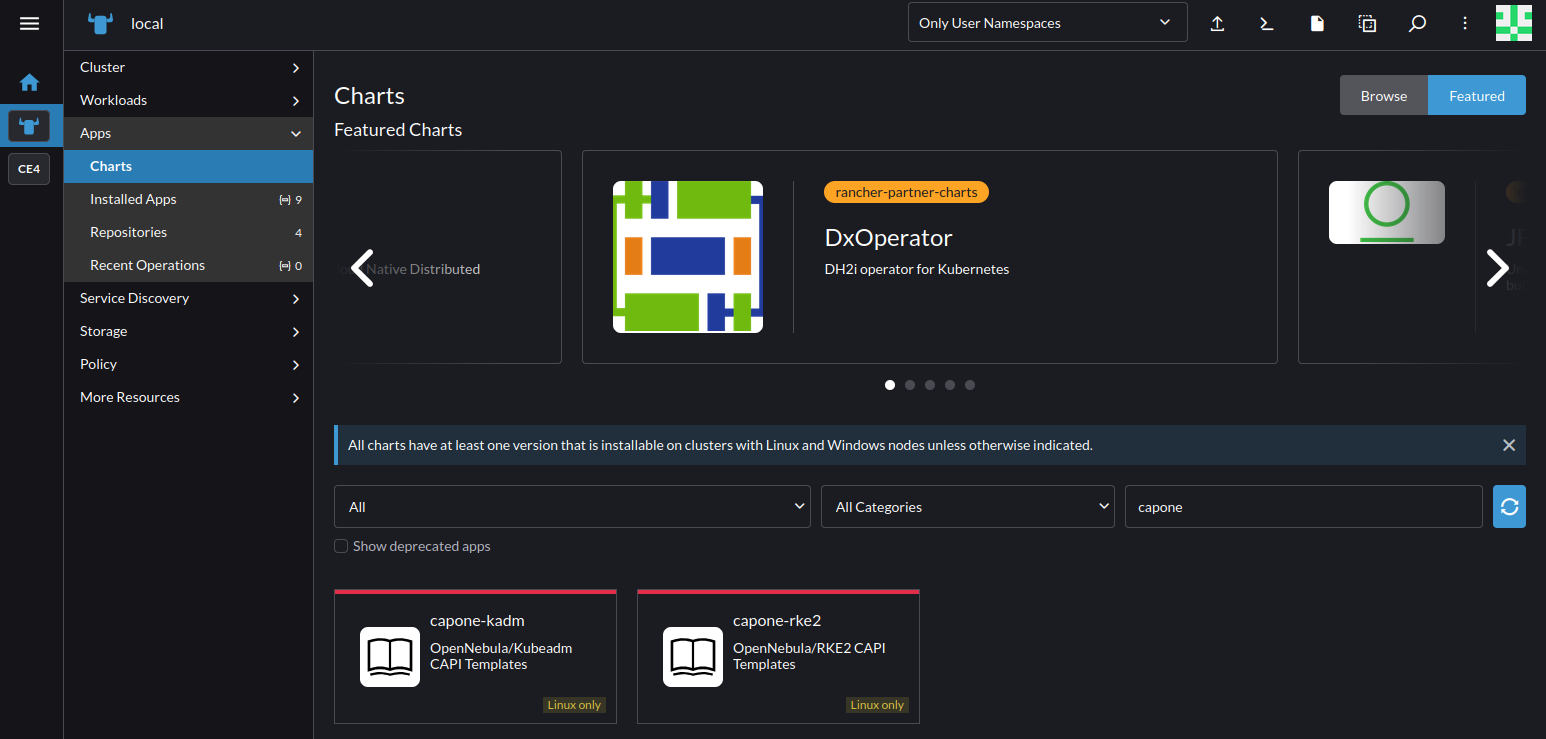Toggle Show deprecated apps checkbox
Screen dimensions: 1546x739
[341, 546]
